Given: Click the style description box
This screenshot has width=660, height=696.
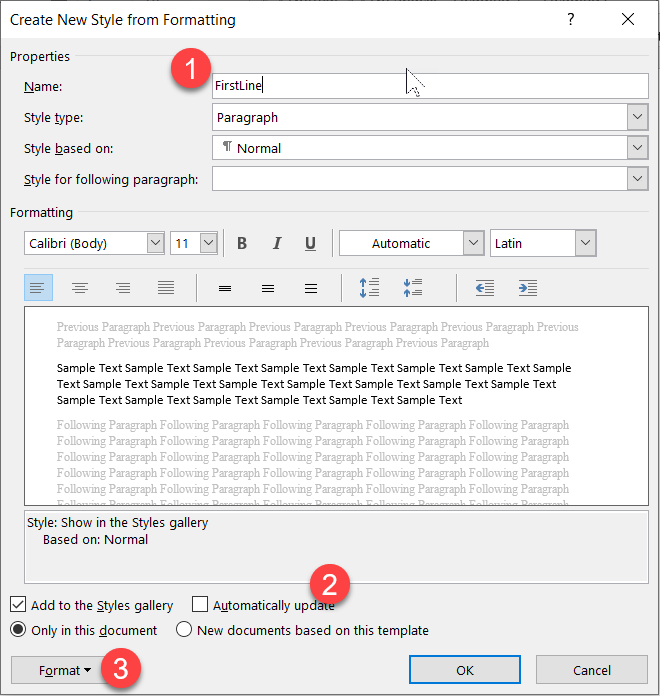Looking at the screenshot, I should [336, 547].
